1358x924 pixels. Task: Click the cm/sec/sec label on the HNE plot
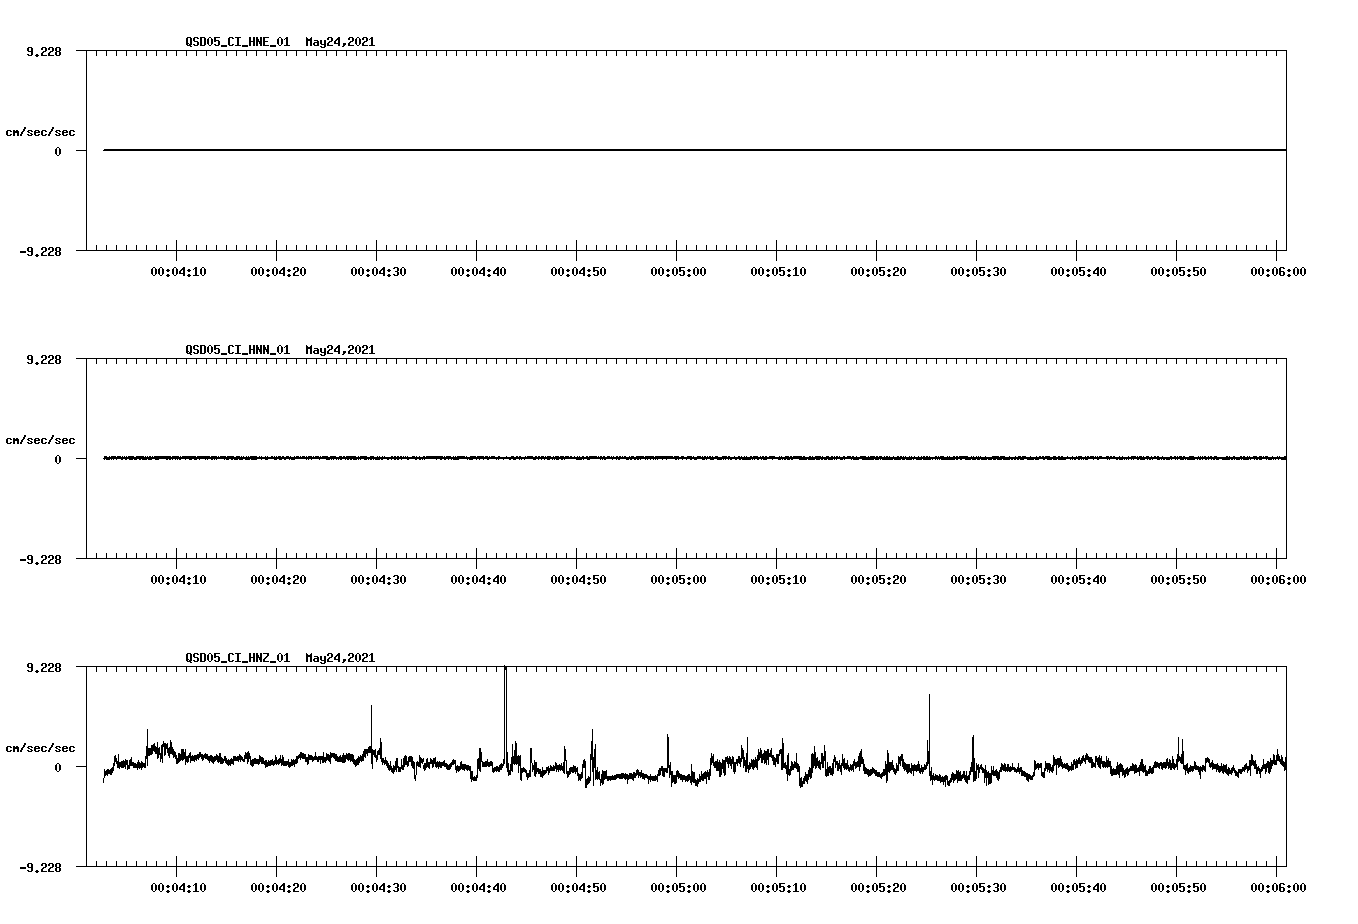42,129
